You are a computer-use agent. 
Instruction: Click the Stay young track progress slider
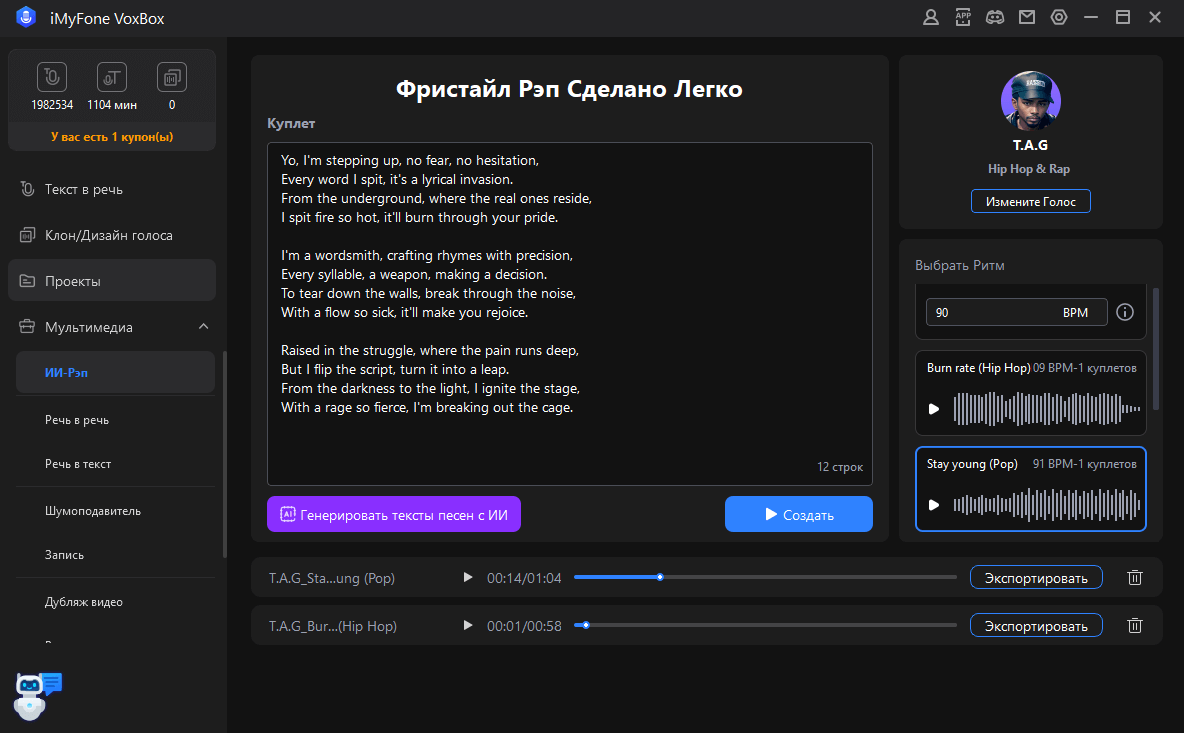coord(765,577)
